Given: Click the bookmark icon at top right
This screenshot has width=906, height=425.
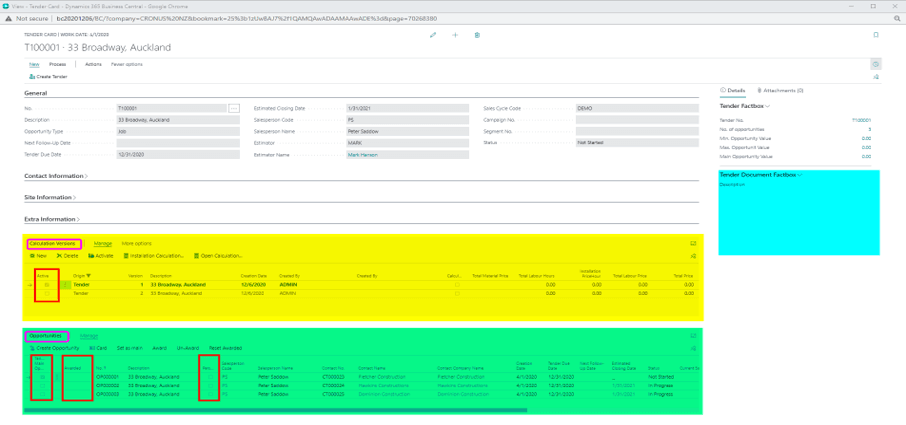Looking at the screenshot, I should (876, 35).
